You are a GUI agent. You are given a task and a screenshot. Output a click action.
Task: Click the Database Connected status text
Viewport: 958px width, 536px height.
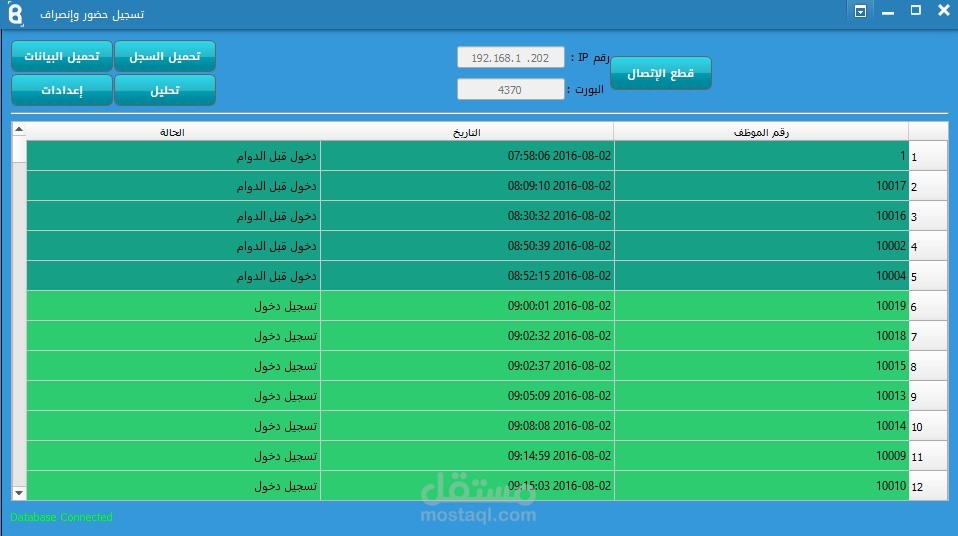(61, 517)
